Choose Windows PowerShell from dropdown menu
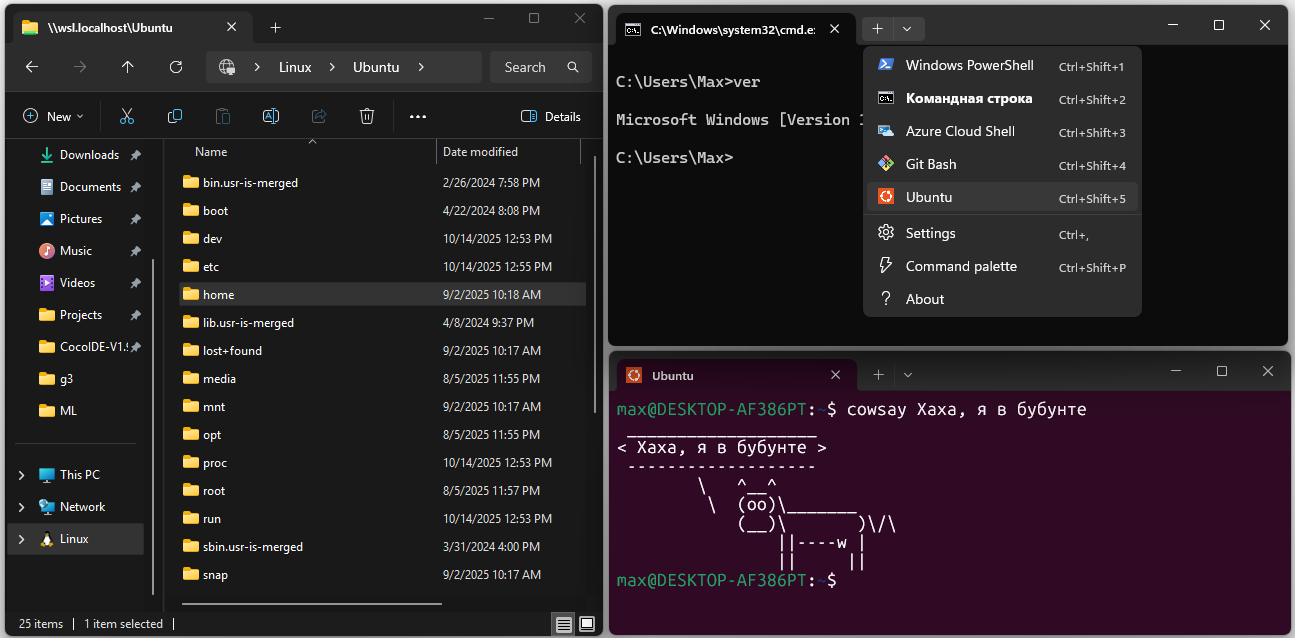The width and height of the screenshot is (1295, 638). point(969,66)
